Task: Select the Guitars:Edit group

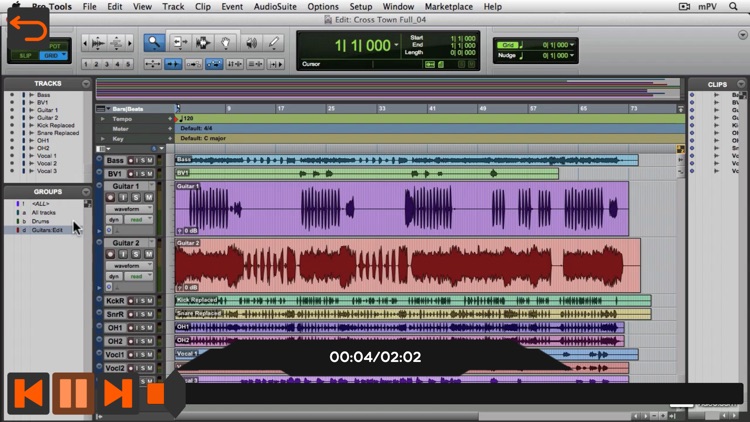Action: (47, 230)
